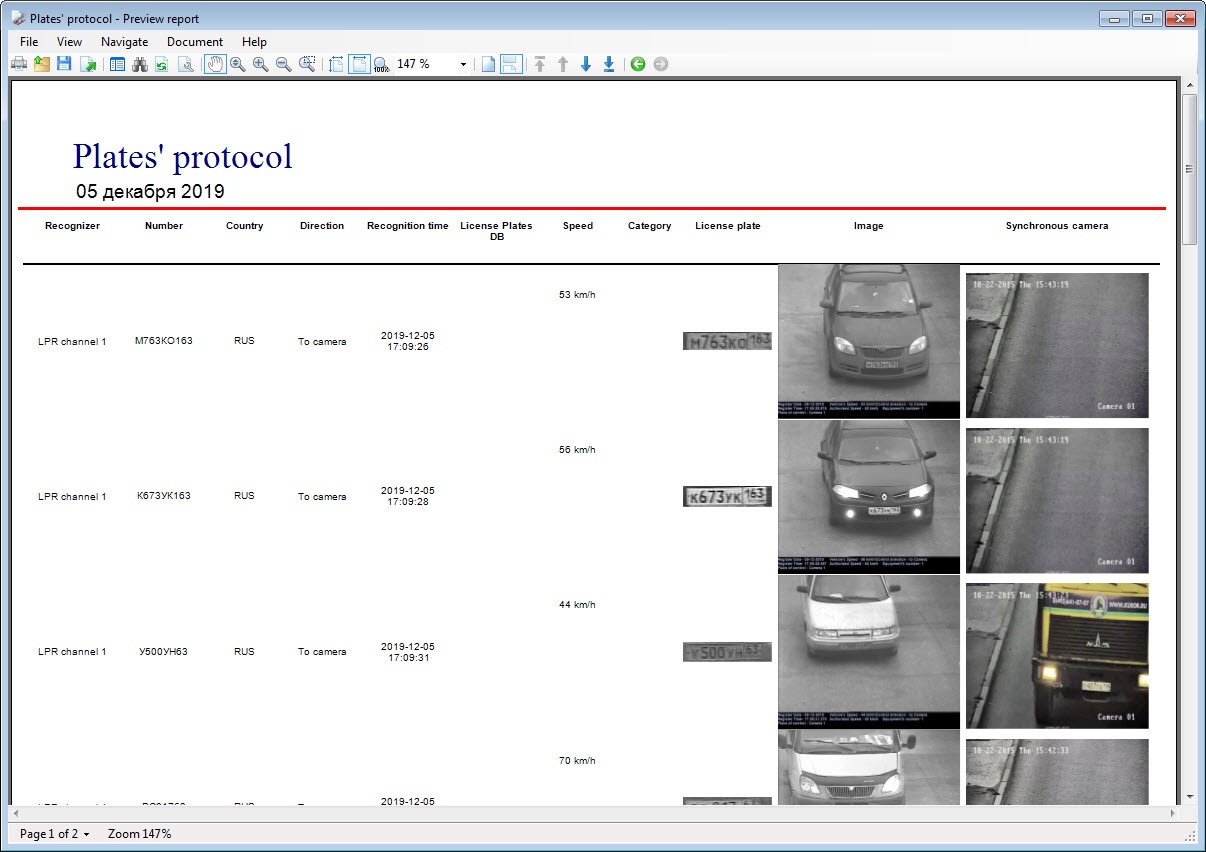This screenshot has width=1206, height=852.
Task: Expand the Page 1 of 2 selector
Action: pyautogui.click(x=55, y=833)
